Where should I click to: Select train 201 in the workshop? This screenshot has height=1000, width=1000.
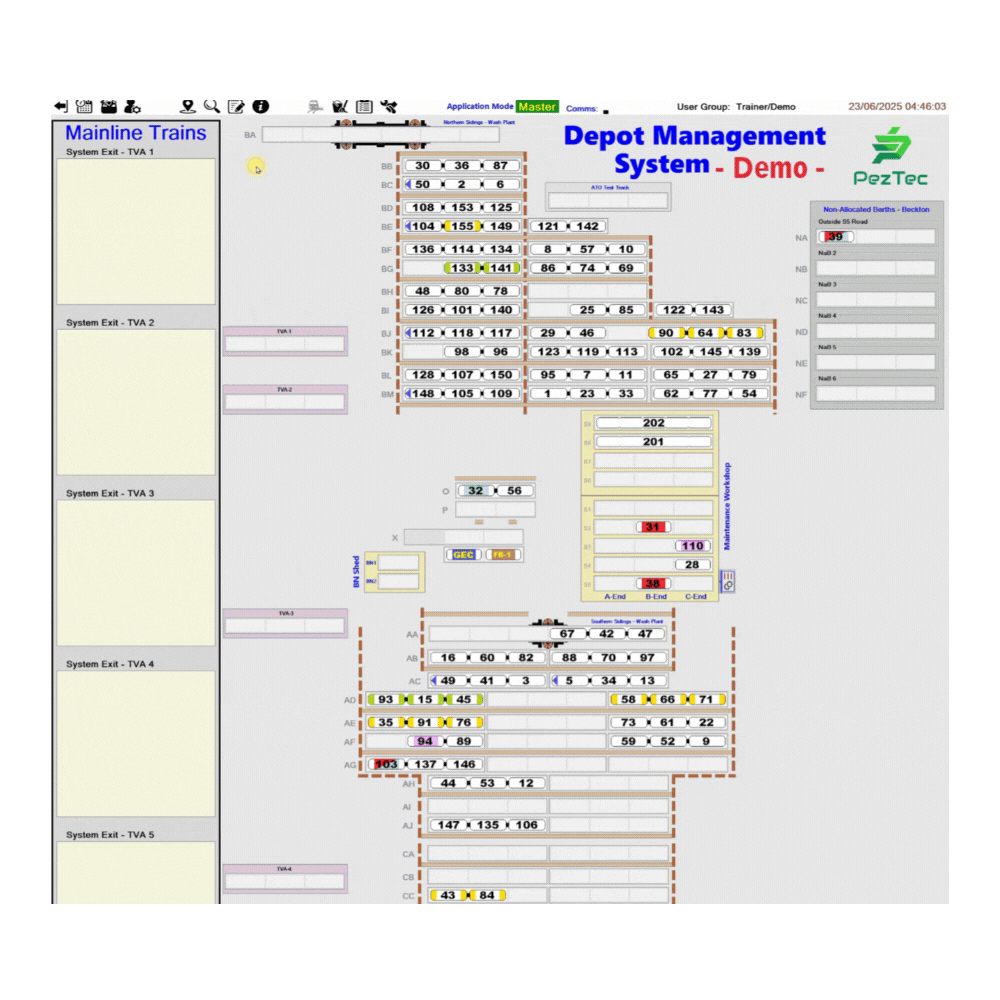coord(654,441)
